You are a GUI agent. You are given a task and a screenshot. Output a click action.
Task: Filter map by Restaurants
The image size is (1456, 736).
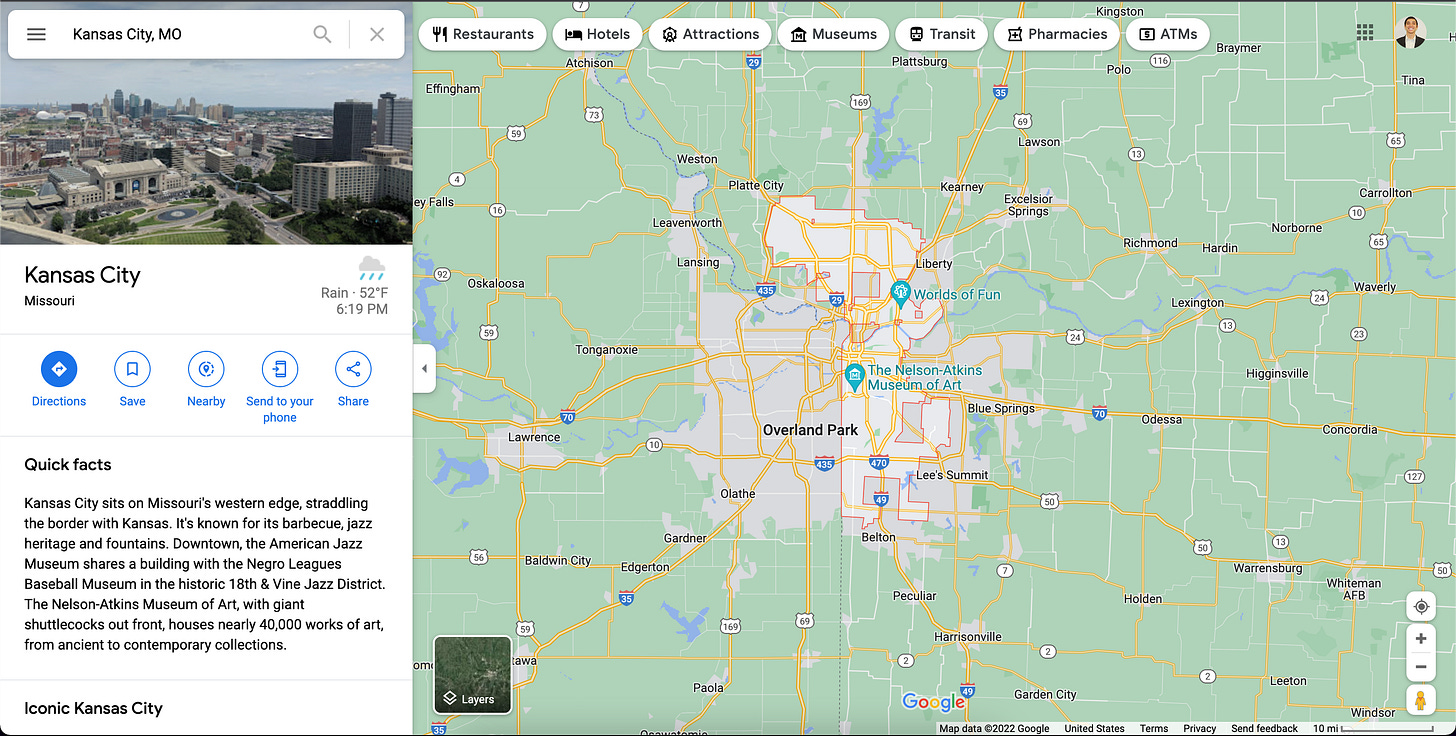[x=483, y=34]
